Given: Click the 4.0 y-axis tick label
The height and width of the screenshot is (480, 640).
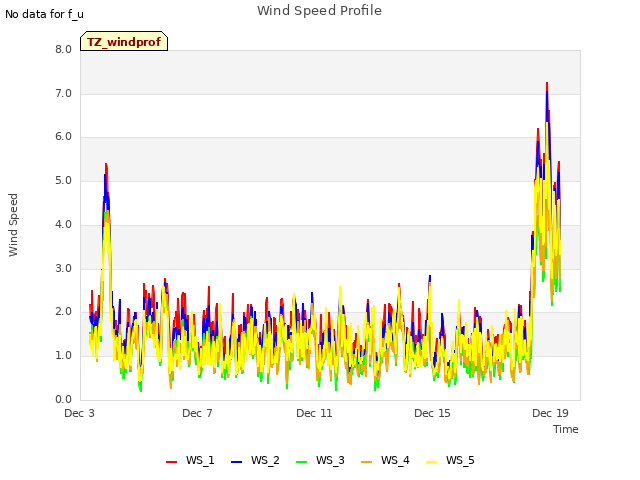Looking at the screenshot, I should point(63,224).
